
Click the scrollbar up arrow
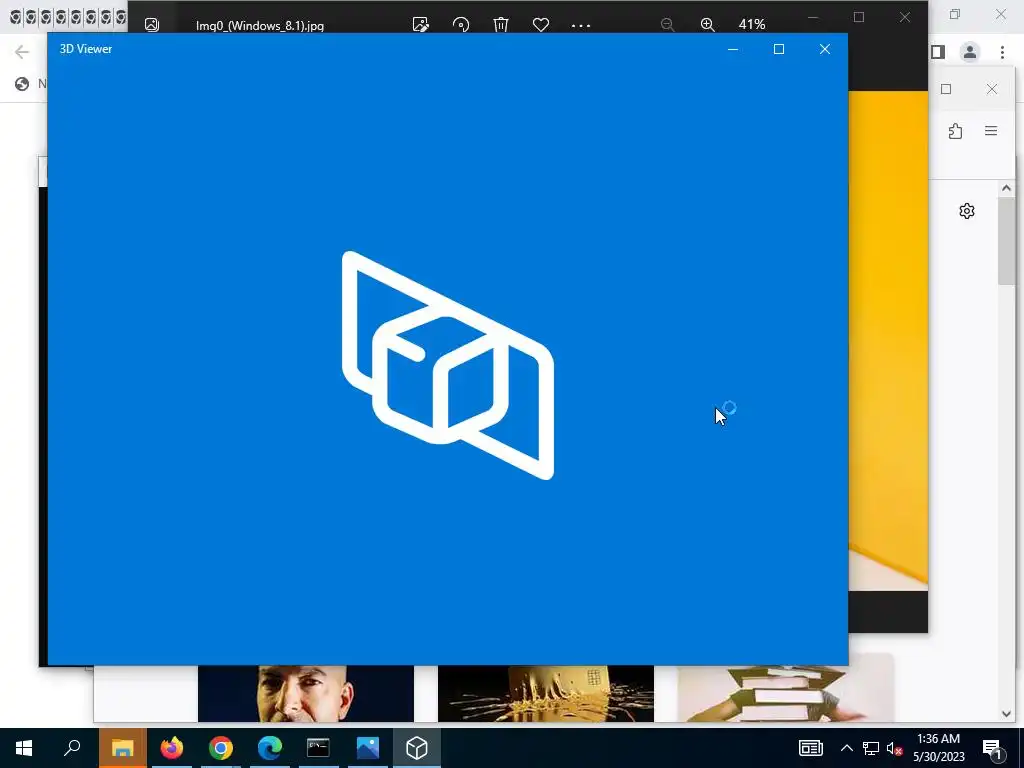[x=1006, y=189]
